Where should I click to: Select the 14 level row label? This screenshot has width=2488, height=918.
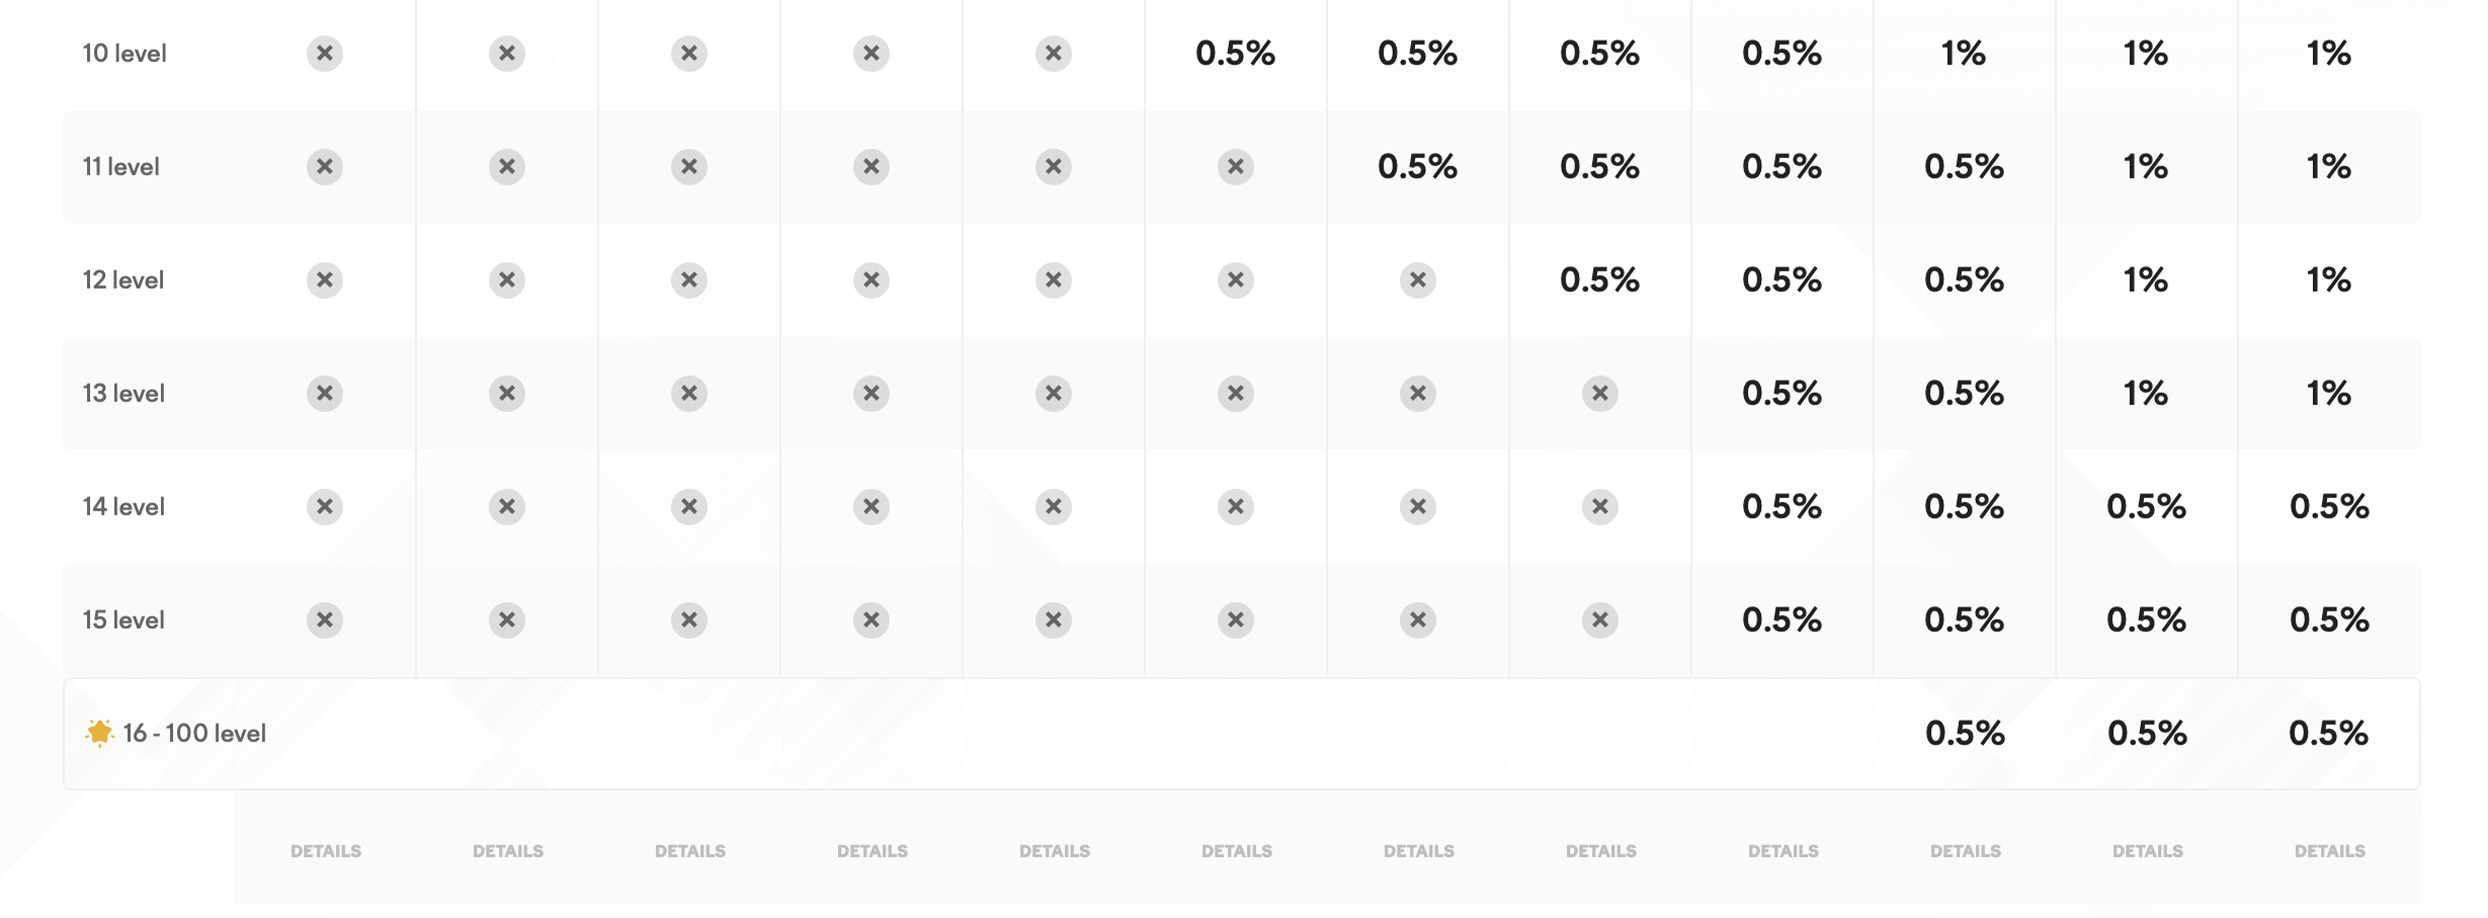click(124, 507)
